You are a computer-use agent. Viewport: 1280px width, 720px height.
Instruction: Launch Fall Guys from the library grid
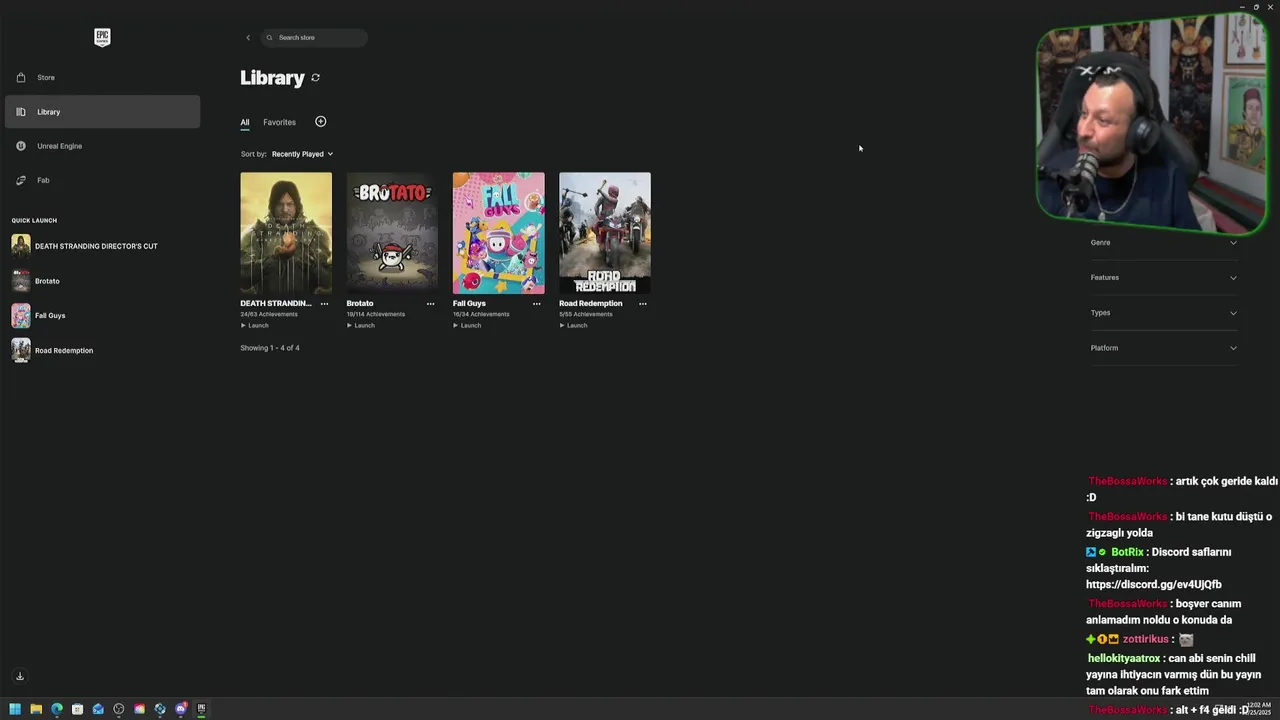(467, 325)
